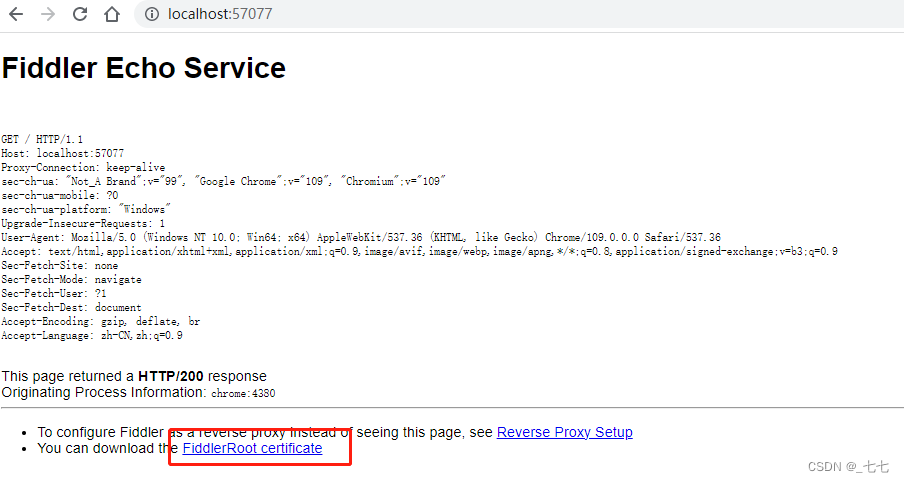Select the GET / HTTP/1.1 line
This screenshot has width=904, height=482.
(x=42, y=139)
